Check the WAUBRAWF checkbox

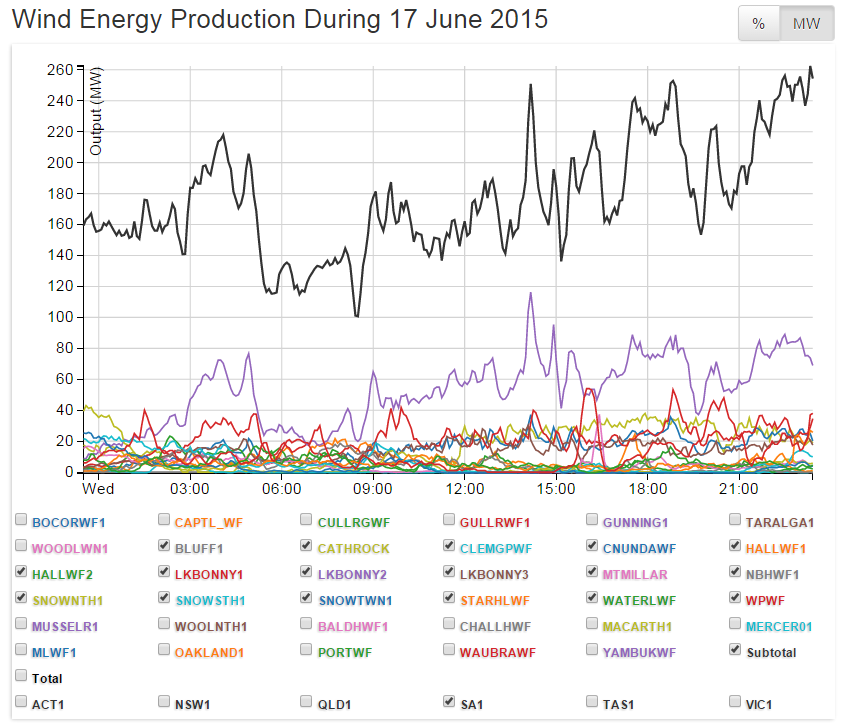coord(451,651)
